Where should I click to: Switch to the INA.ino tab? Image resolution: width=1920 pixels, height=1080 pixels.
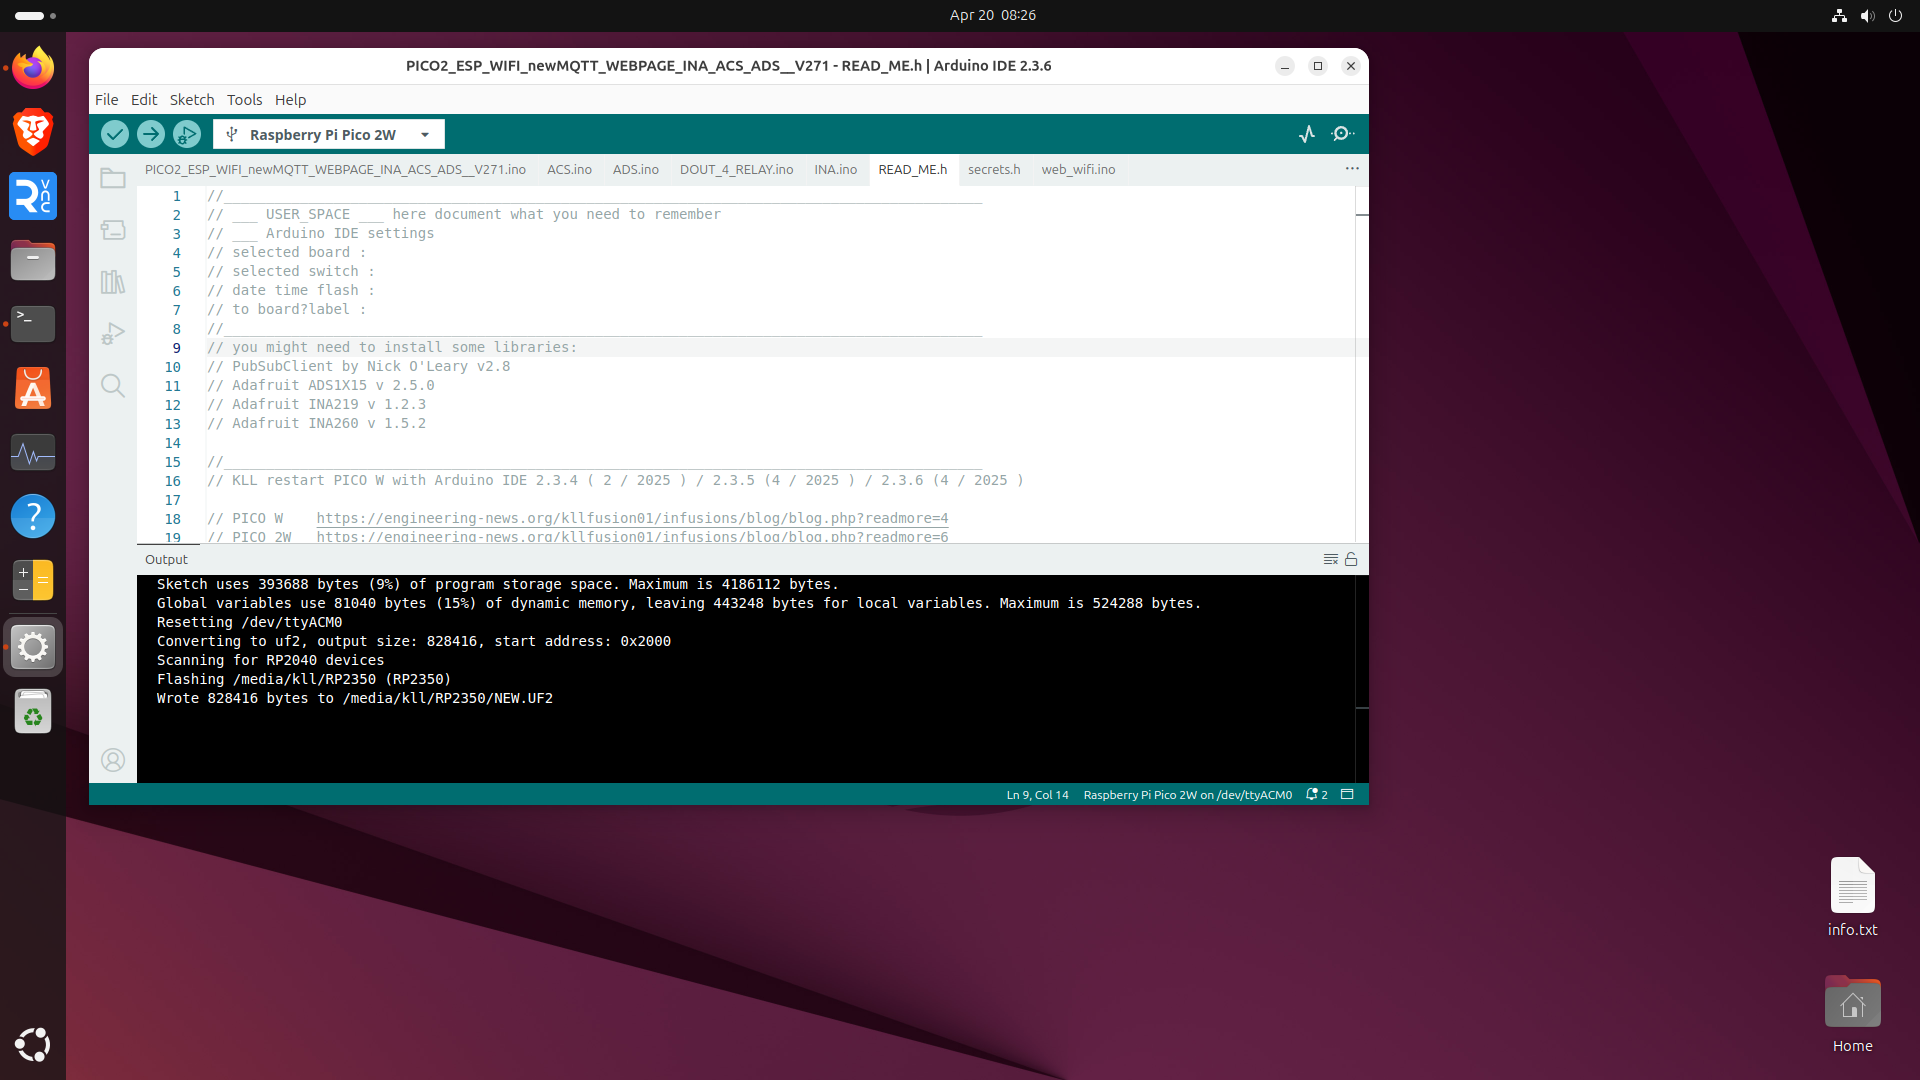[x=835, y=170]
